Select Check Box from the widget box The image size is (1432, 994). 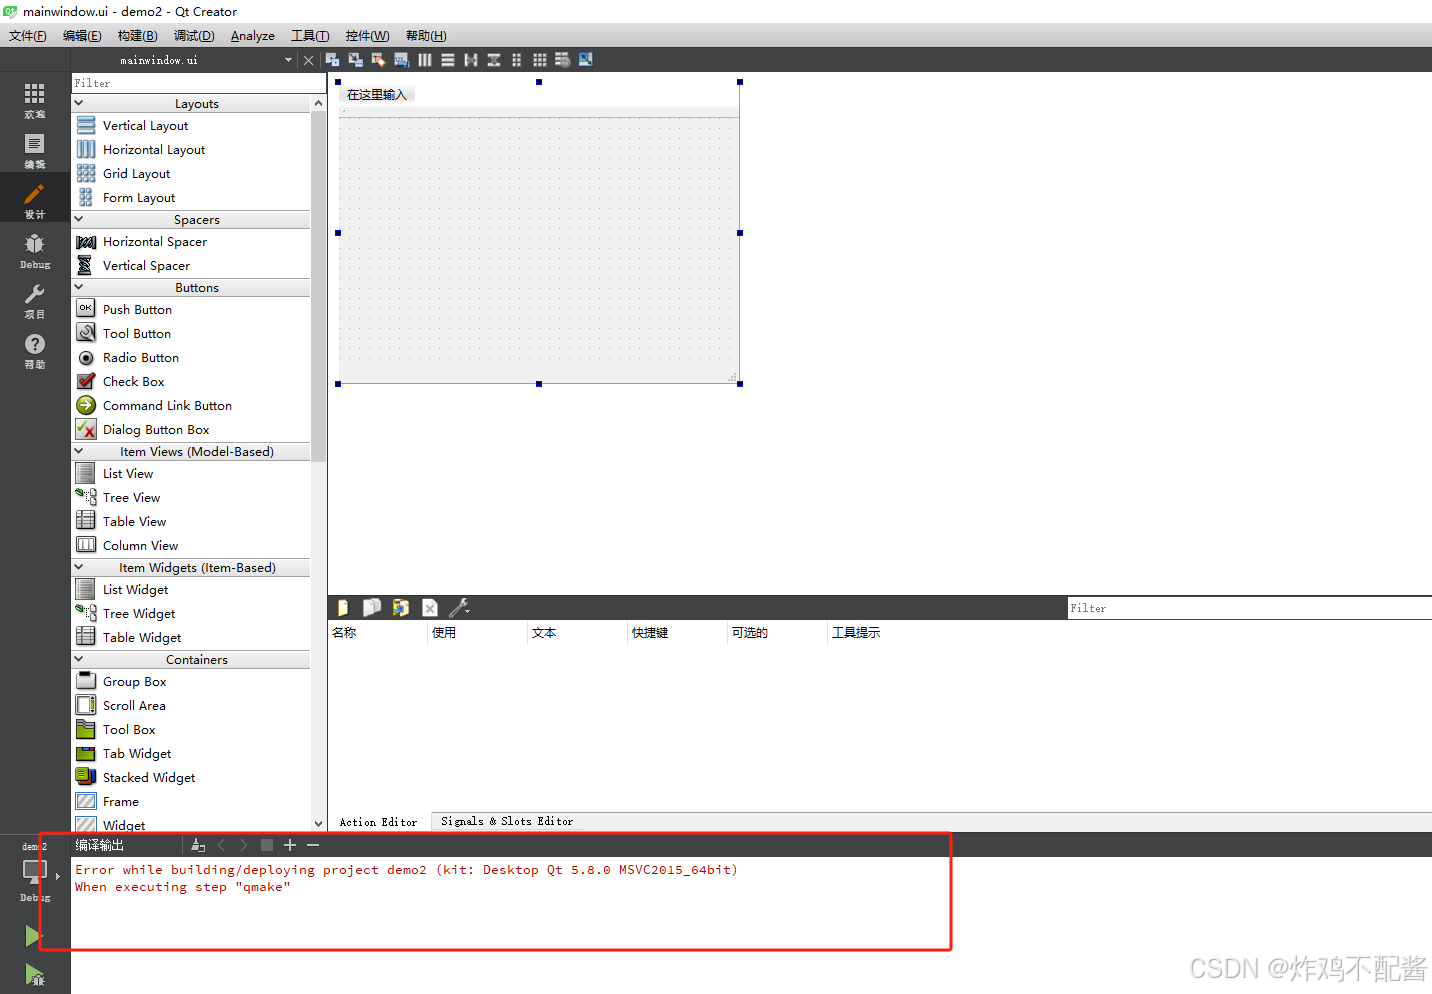[133, 381]
